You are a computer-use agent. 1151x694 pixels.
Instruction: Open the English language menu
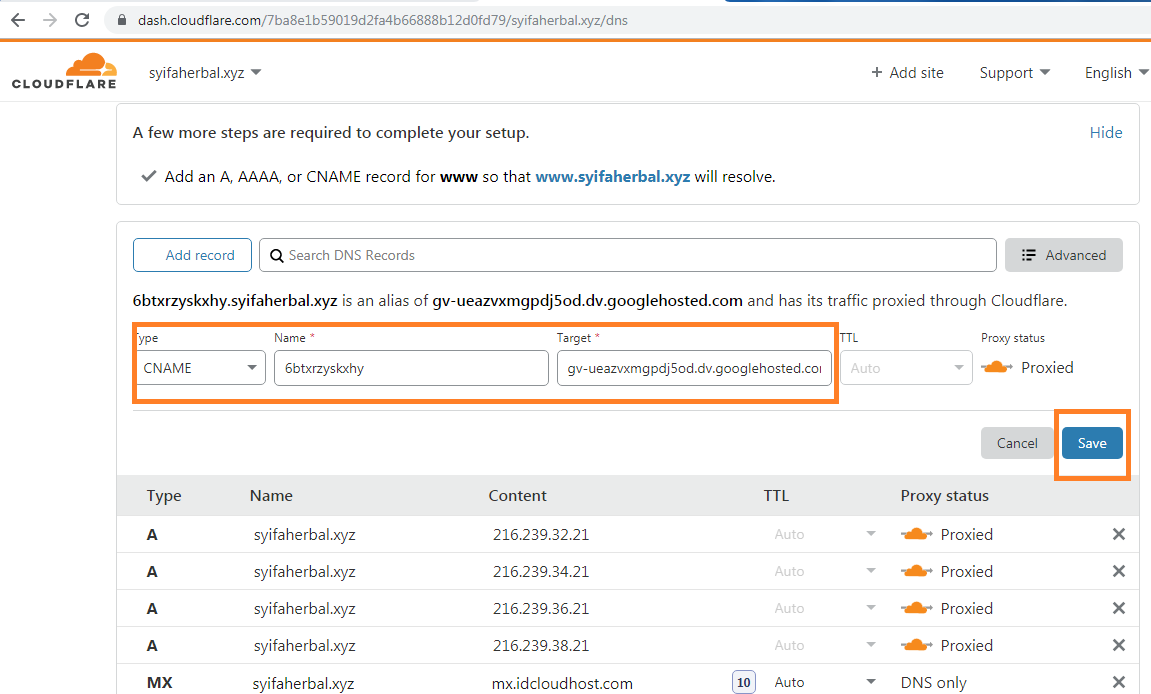1116,73
